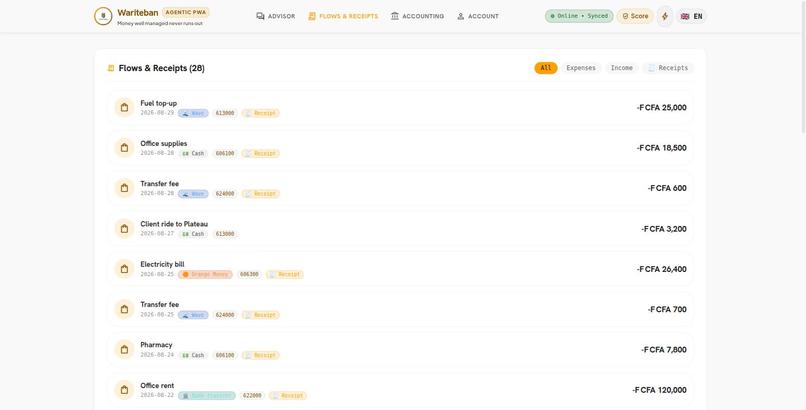This screenshot has width=806, height=410.
Task: Click account code 606100 on Pharmacy
Action: point(225,355)
